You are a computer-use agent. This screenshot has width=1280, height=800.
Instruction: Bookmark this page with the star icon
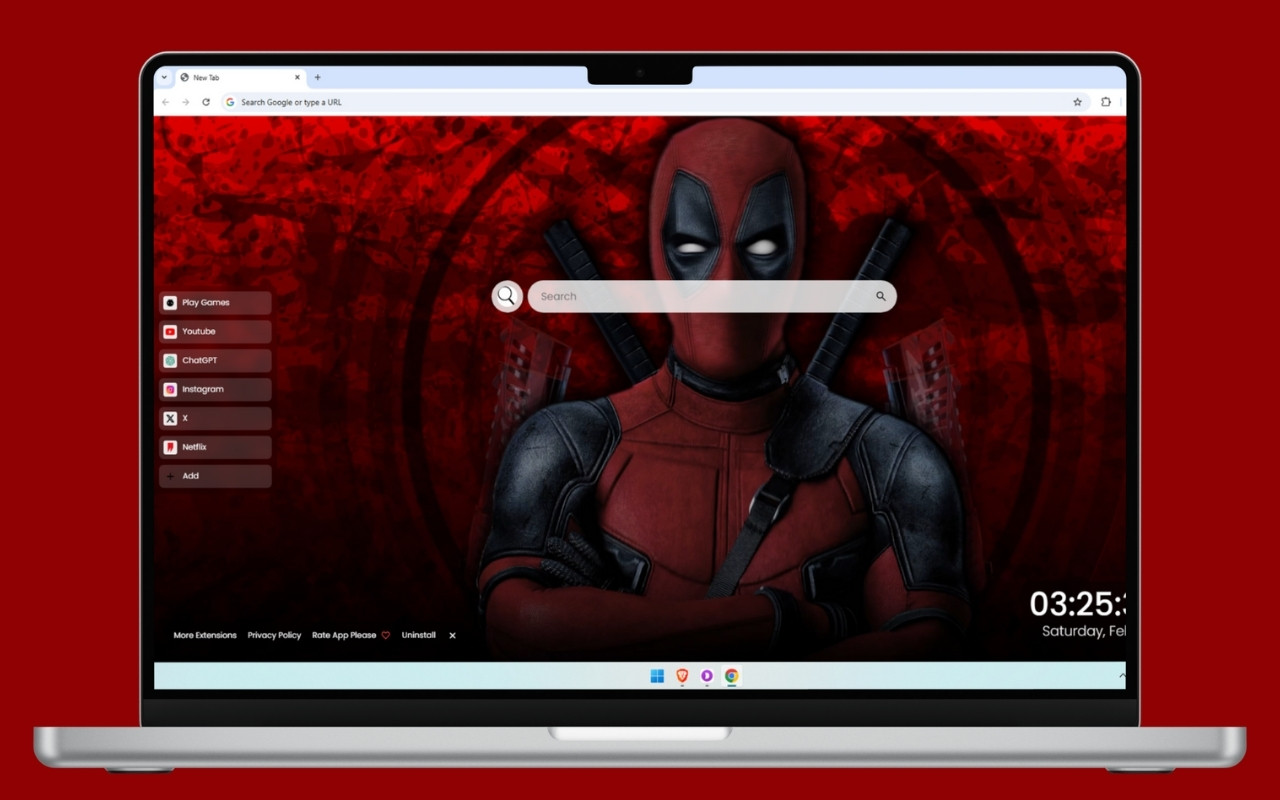[x=1077, y=102]
